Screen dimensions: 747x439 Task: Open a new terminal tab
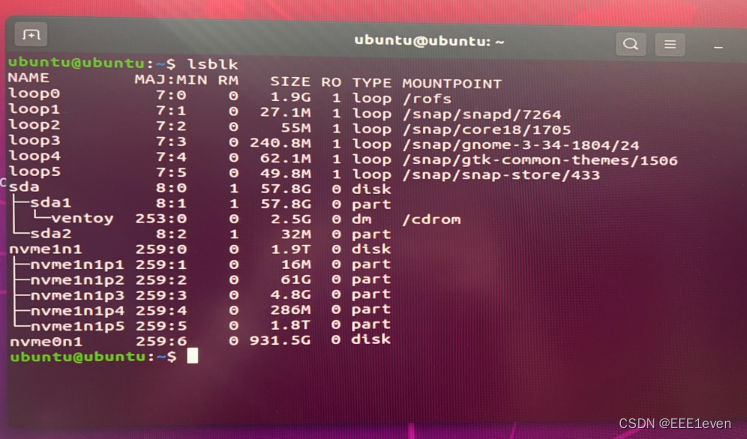coord(31,35)
